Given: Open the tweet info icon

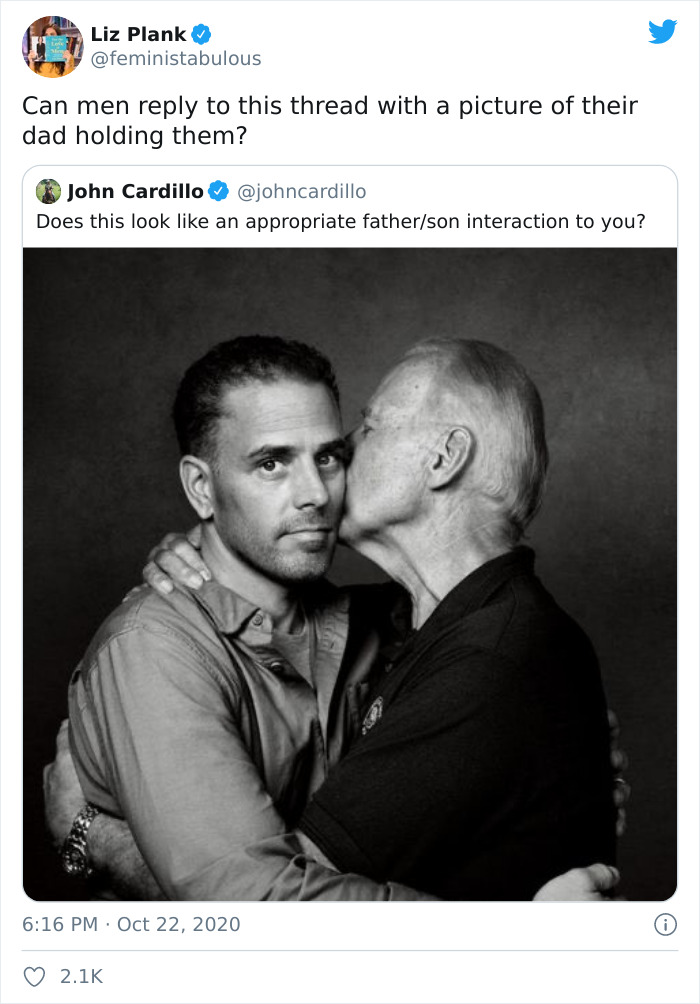Looking at the screenshot, I should point(665,925).
